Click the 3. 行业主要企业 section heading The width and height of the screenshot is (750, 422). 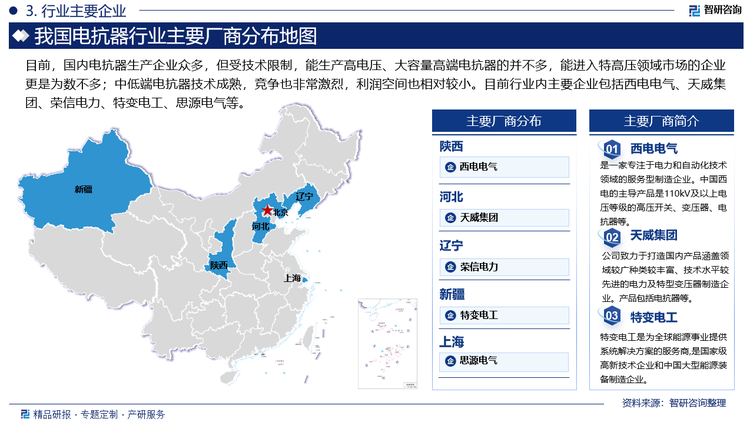pos(76,11)
